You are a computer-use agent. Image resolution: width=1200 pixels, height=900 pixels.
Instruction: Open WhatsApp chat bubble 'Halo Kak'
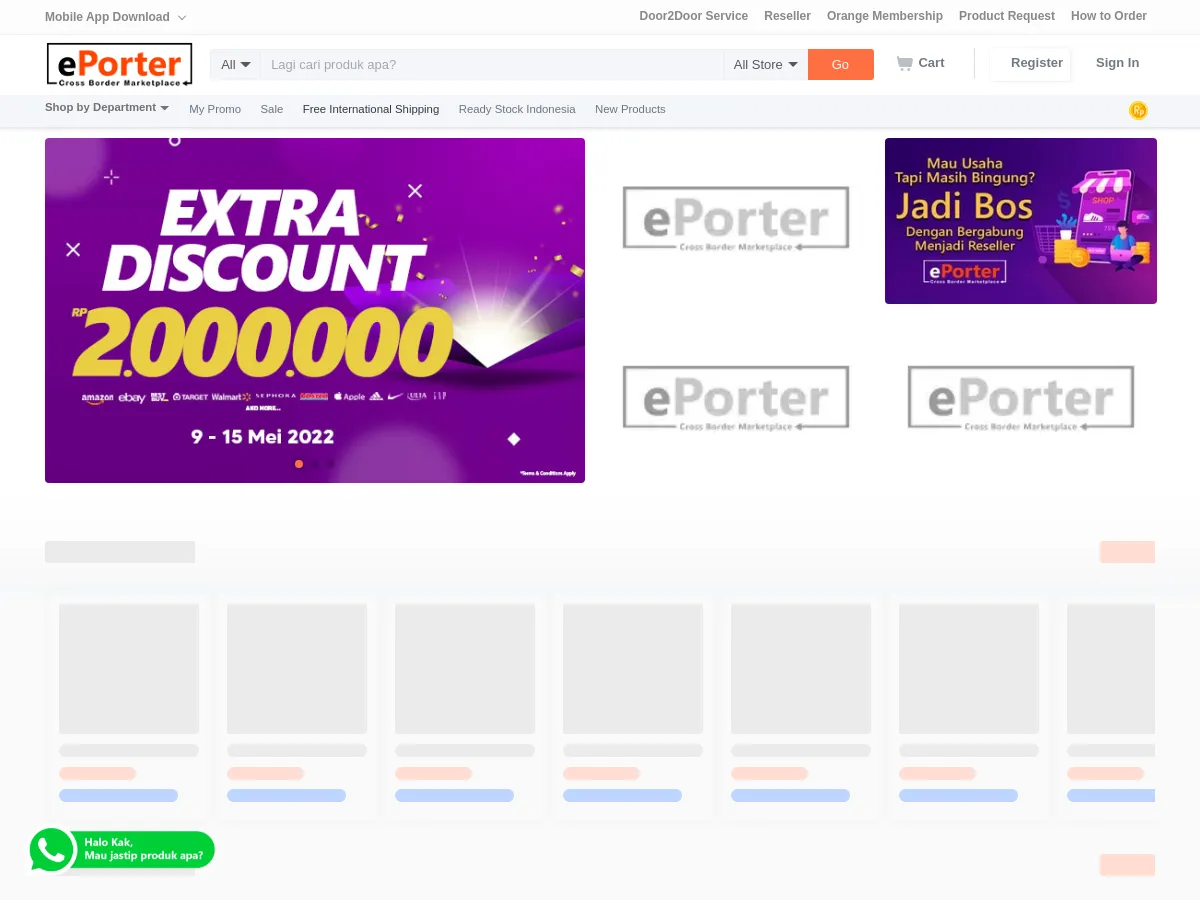pos(122,850)
